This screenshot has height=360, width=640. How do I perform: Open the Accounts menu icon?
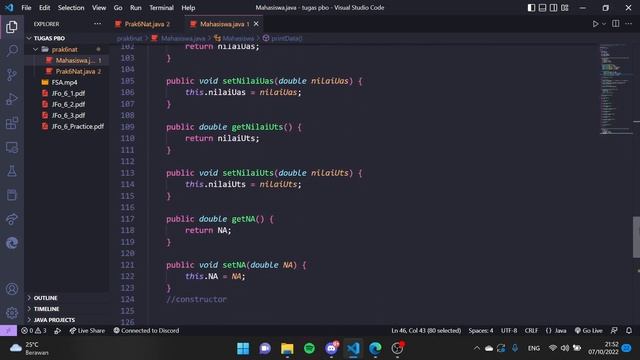[x=12, y=289]
